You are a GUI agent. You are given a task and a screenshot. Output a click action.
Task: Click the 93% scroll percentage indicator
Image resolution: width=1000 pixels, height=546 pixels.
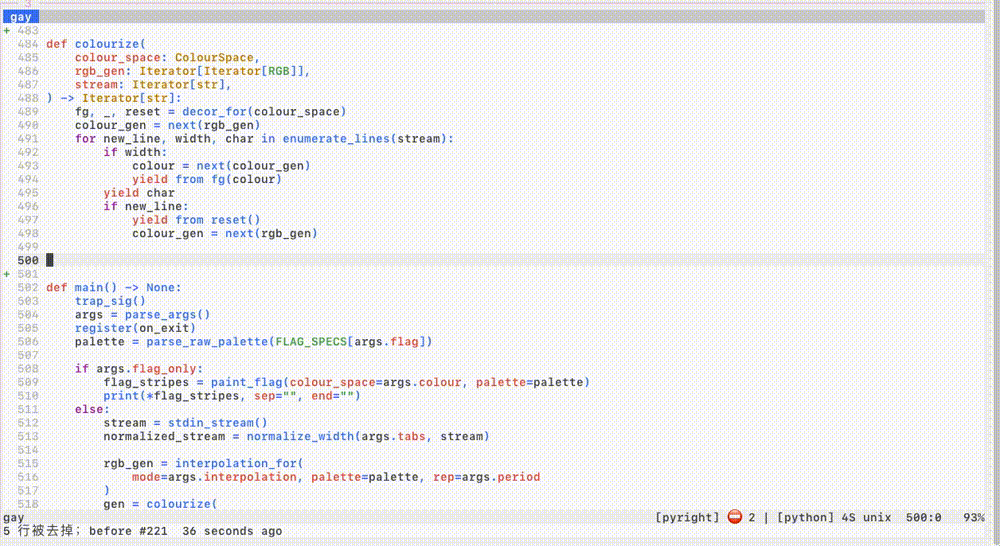pyautogui.click(x=973, y=517)
